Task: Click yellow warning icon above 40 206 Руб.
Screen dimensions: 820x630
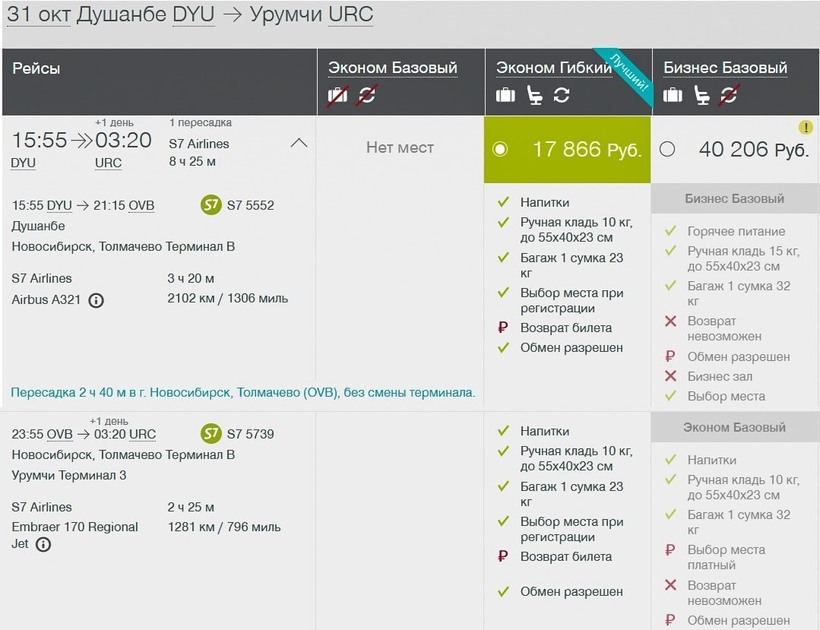Action: click(805, 128)
